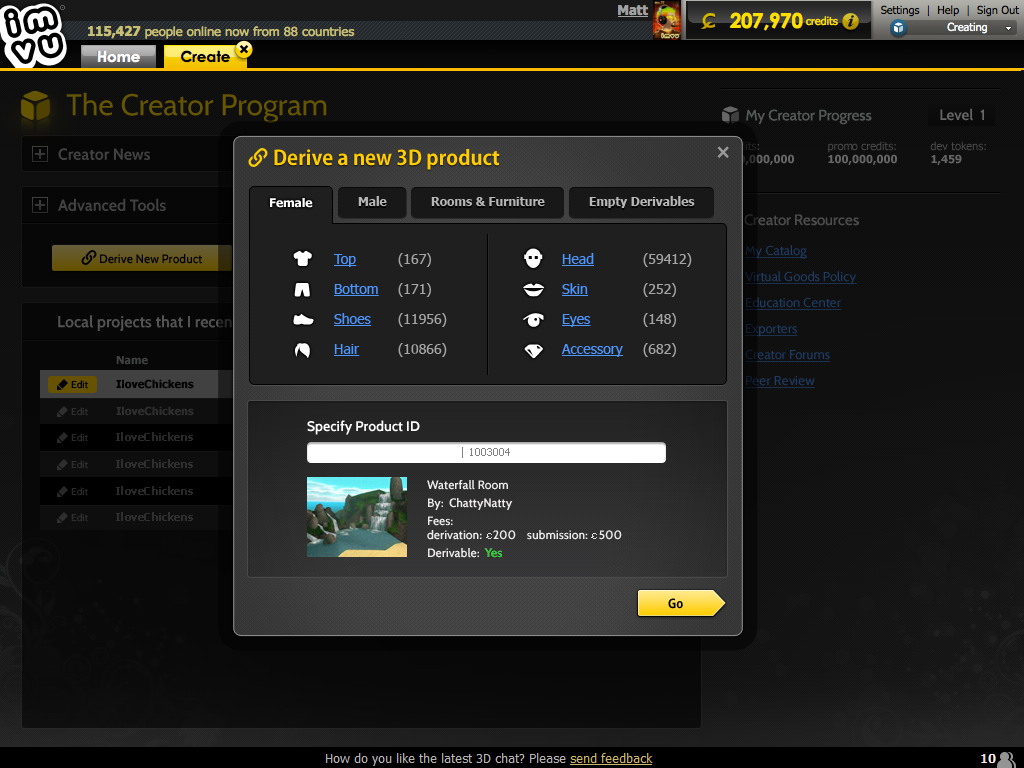Open the Creator Forums link
1024x768 pixels.
(788, 355)
